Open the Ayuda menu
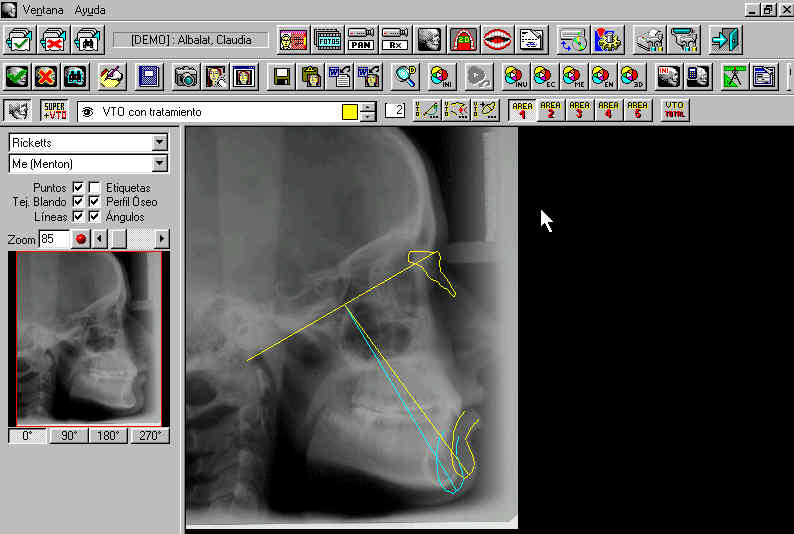Screen dimensions: 794x534 90,10
